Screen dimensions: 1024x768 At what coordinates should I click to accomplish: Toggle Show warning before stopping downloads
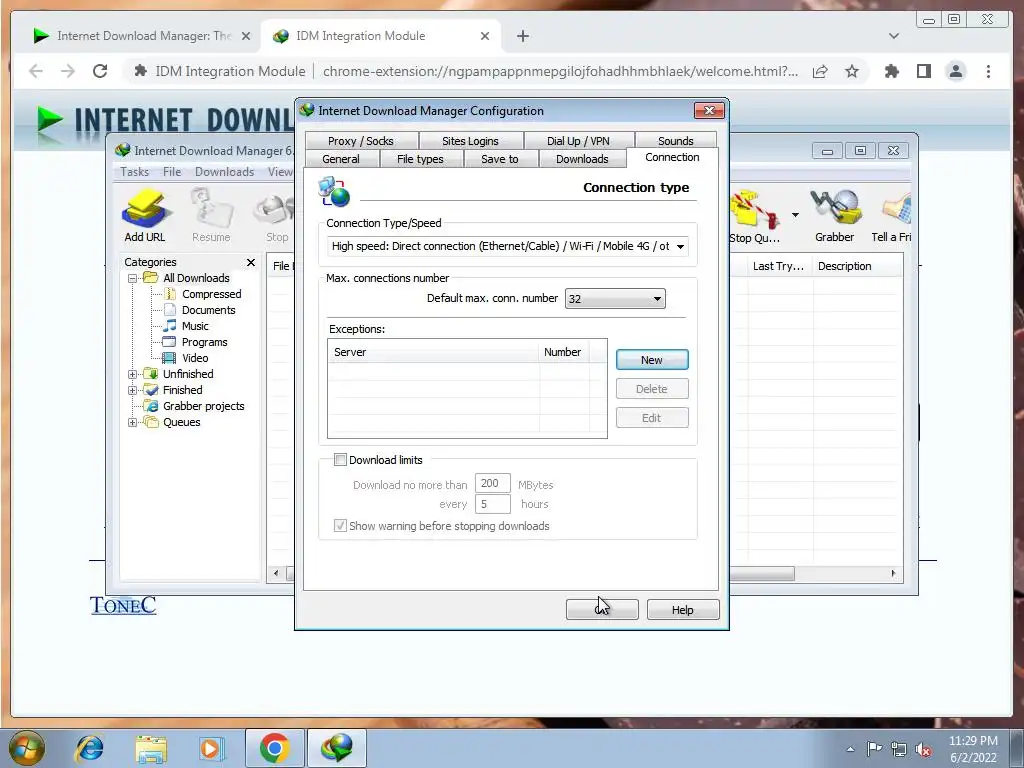click(x=340, y=526)
